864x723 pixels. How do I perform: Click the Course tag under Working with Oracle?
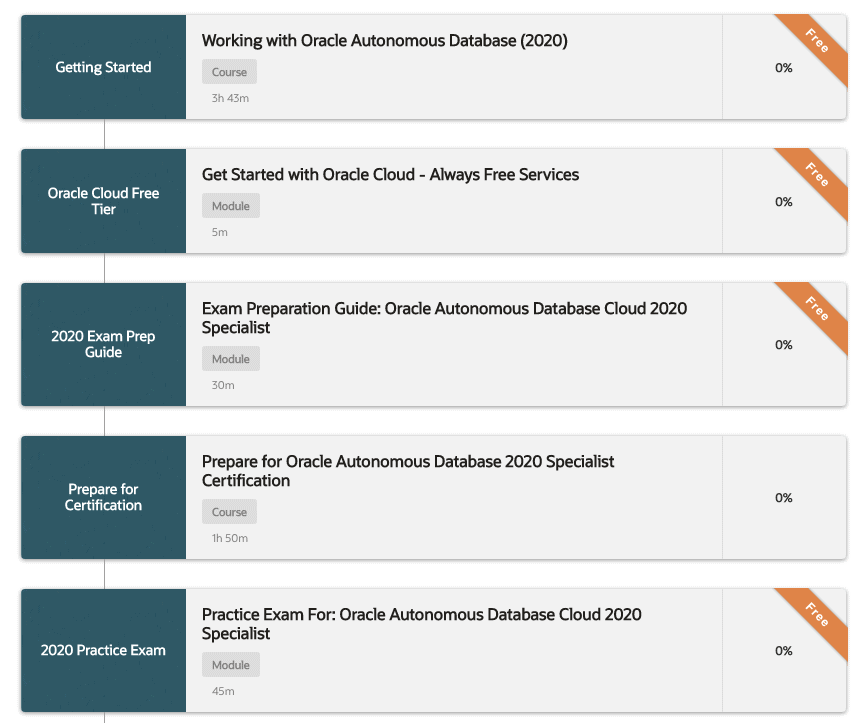tap(229, 72)
